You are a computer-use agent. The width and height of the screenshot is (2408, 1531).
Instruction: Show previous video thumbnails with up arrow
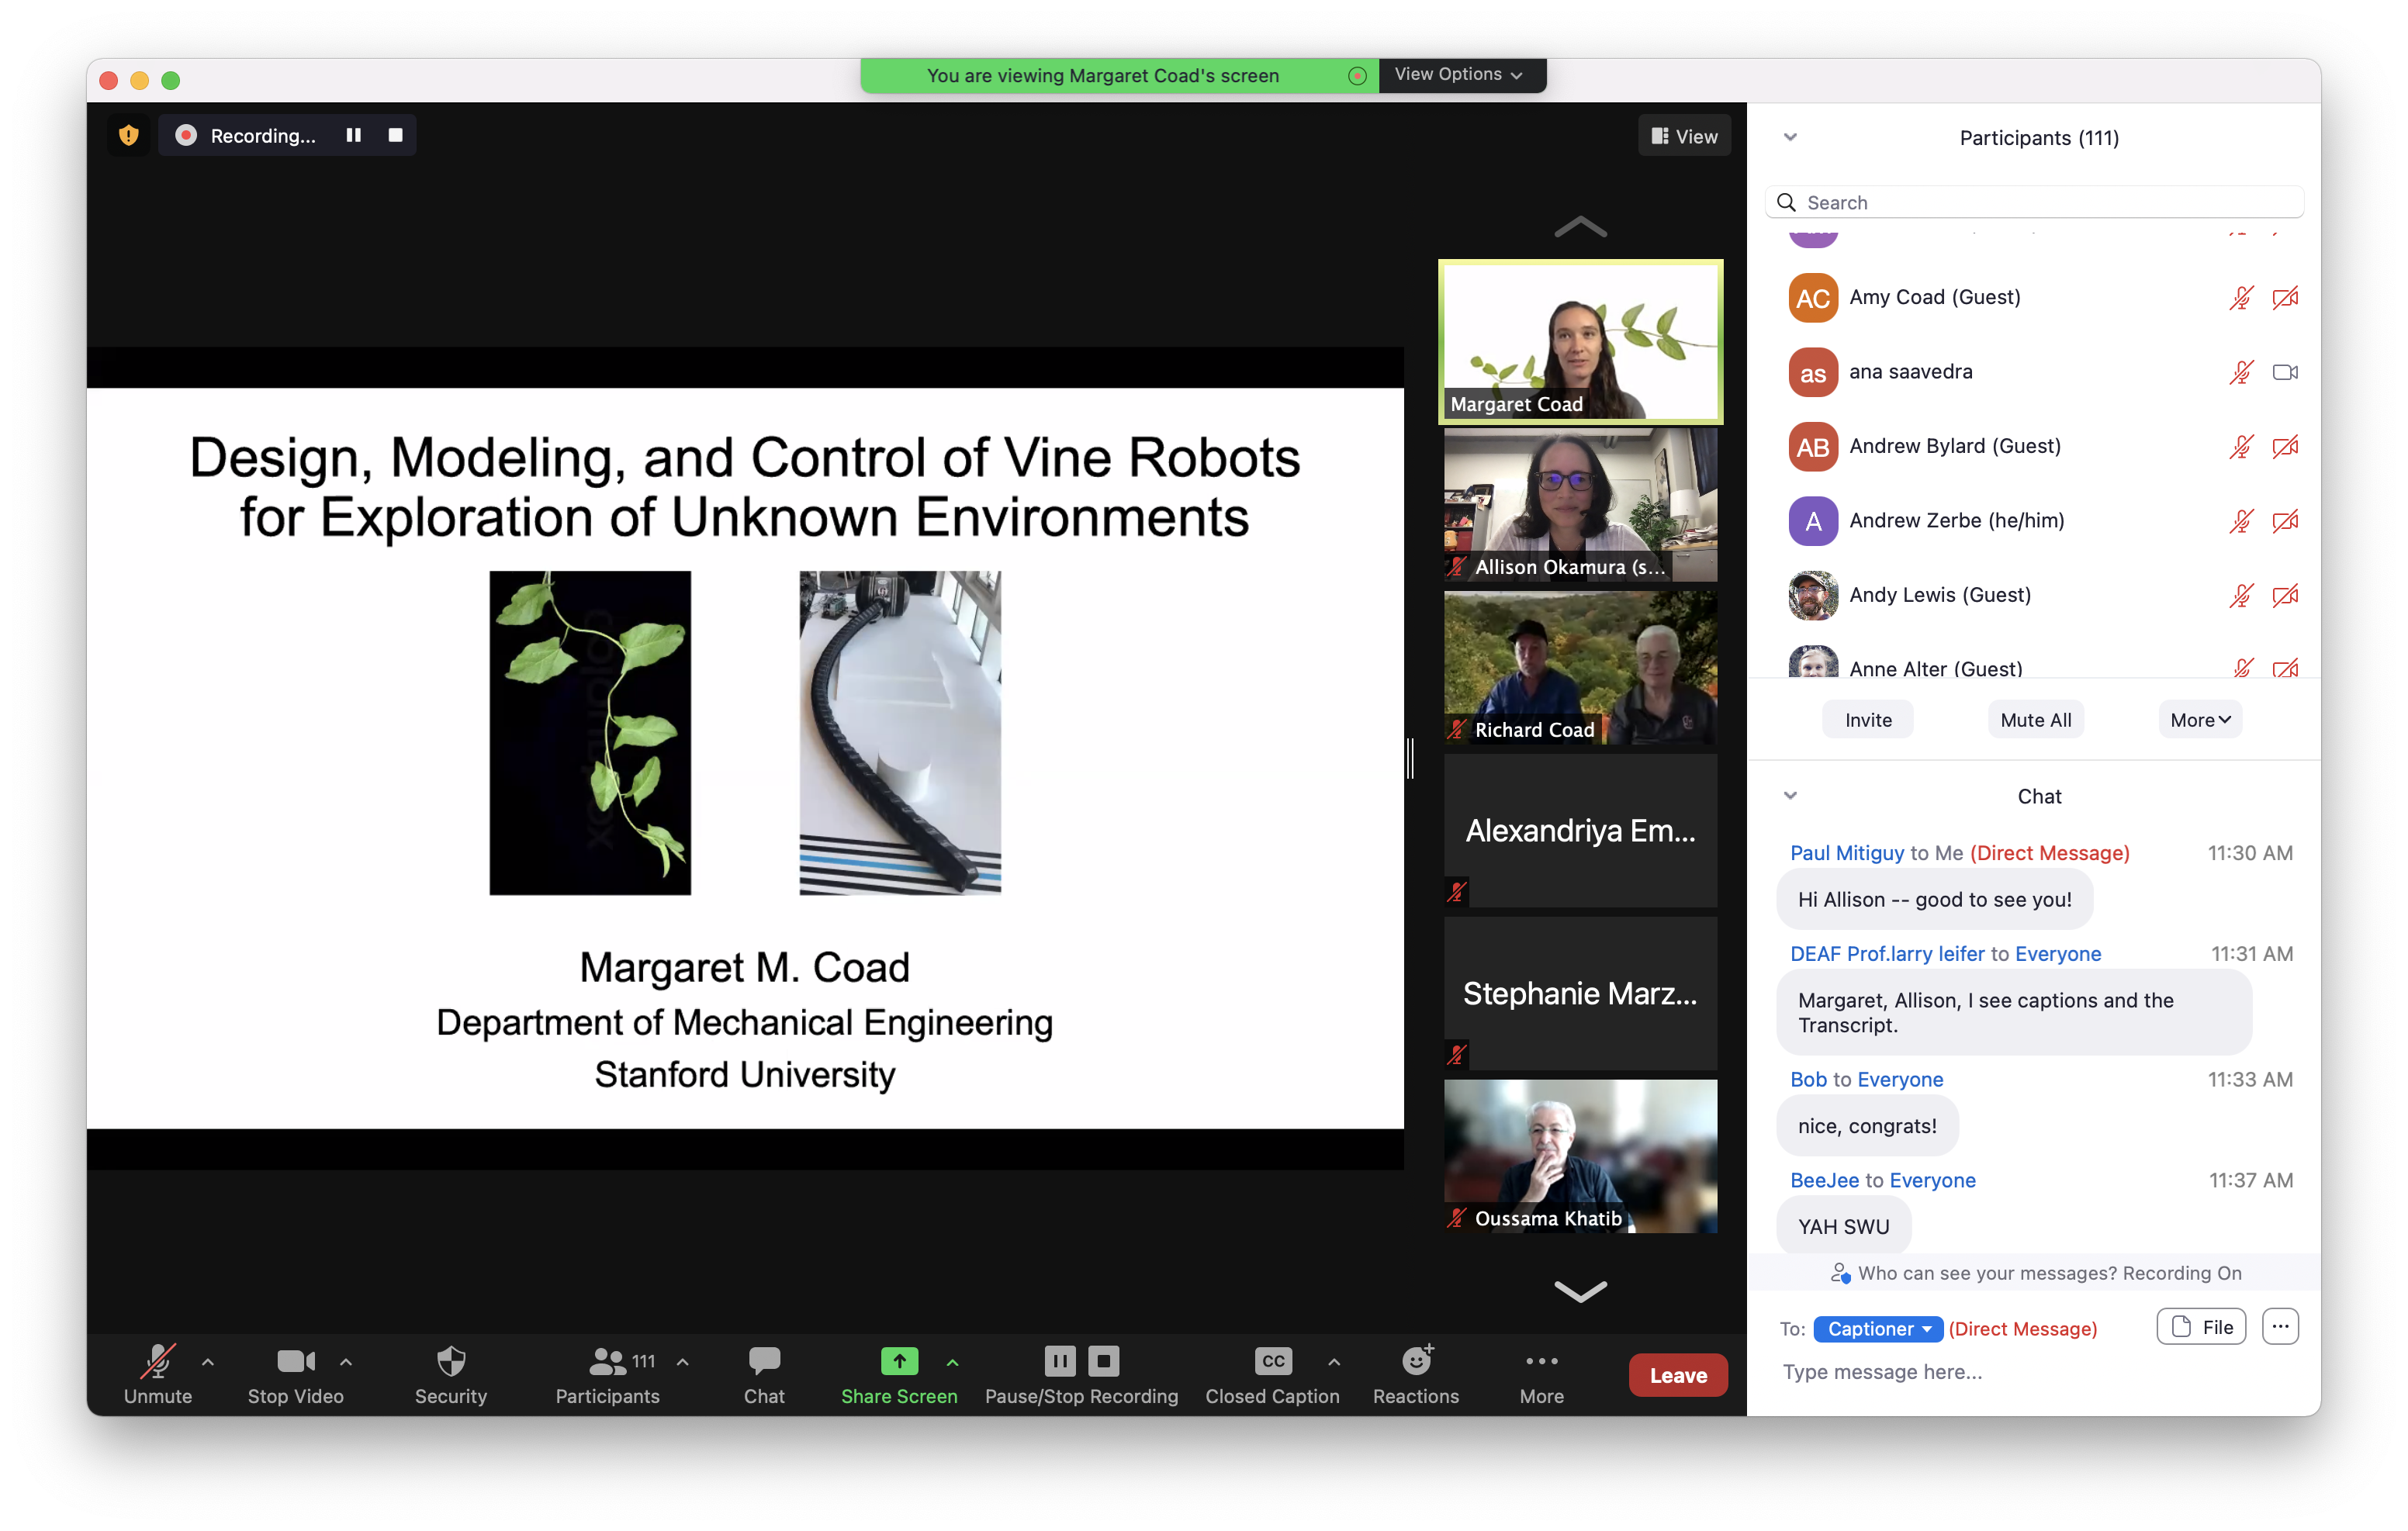coord(1580,228)
